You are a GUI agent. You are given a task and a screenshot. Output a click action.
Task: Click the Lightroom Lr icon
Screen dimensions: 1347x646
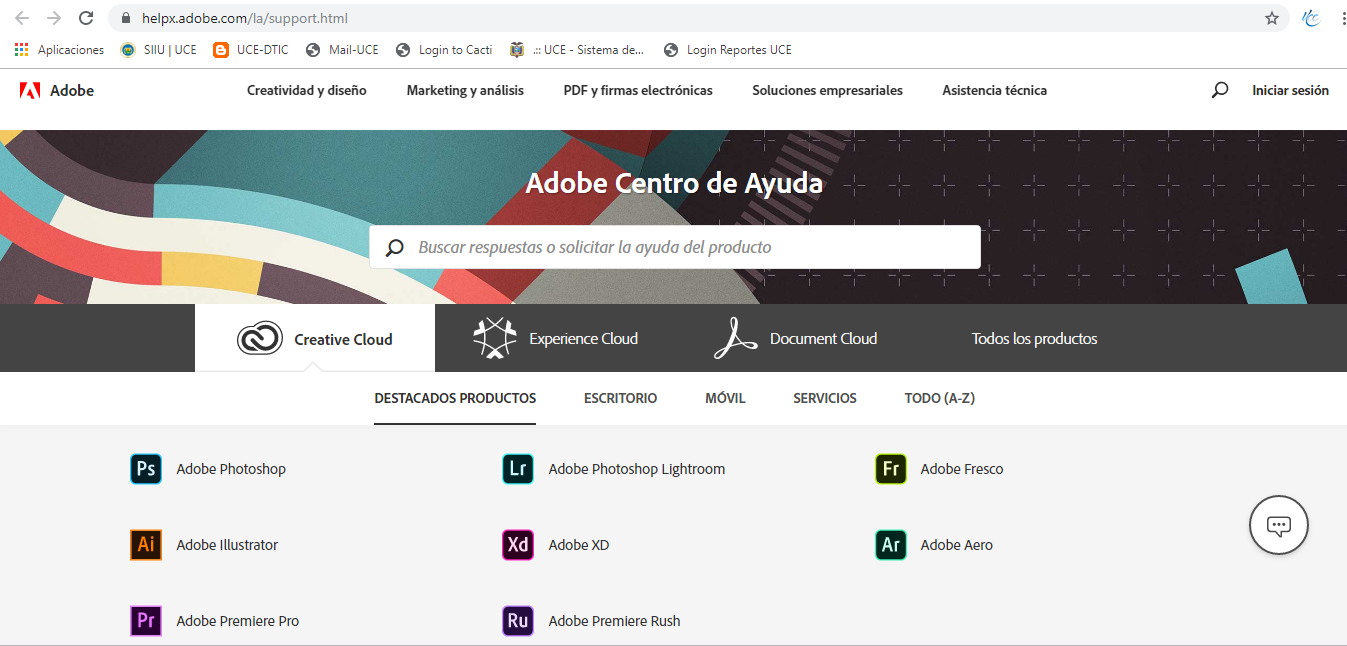pyautogui.click(x=518, y=469)
